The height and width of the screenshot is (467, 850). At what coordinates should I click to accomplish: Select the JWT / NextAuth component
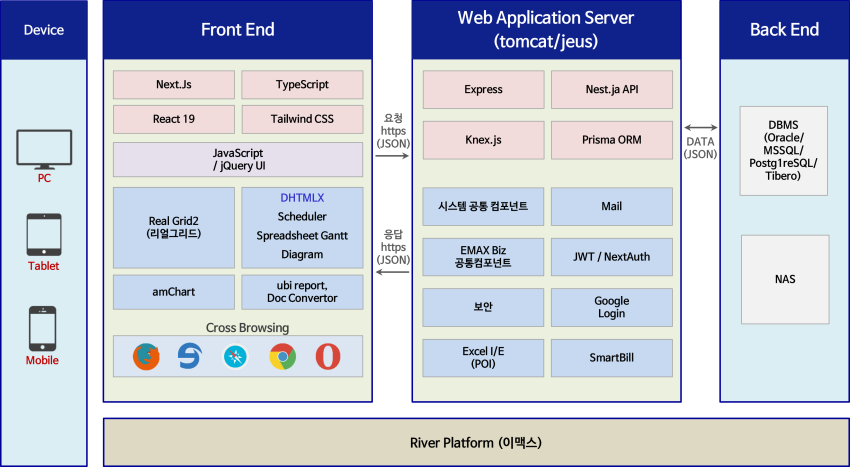point(611,257)
